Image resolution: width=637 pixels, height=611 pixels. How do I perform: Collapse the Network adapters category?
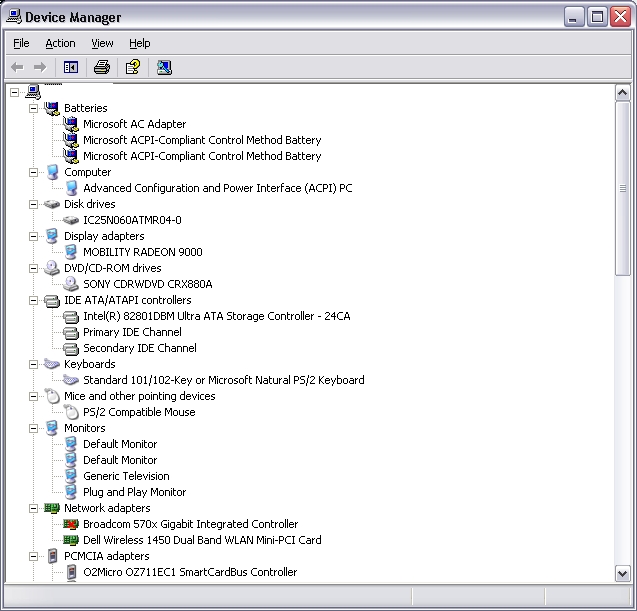tap(33, 508)
